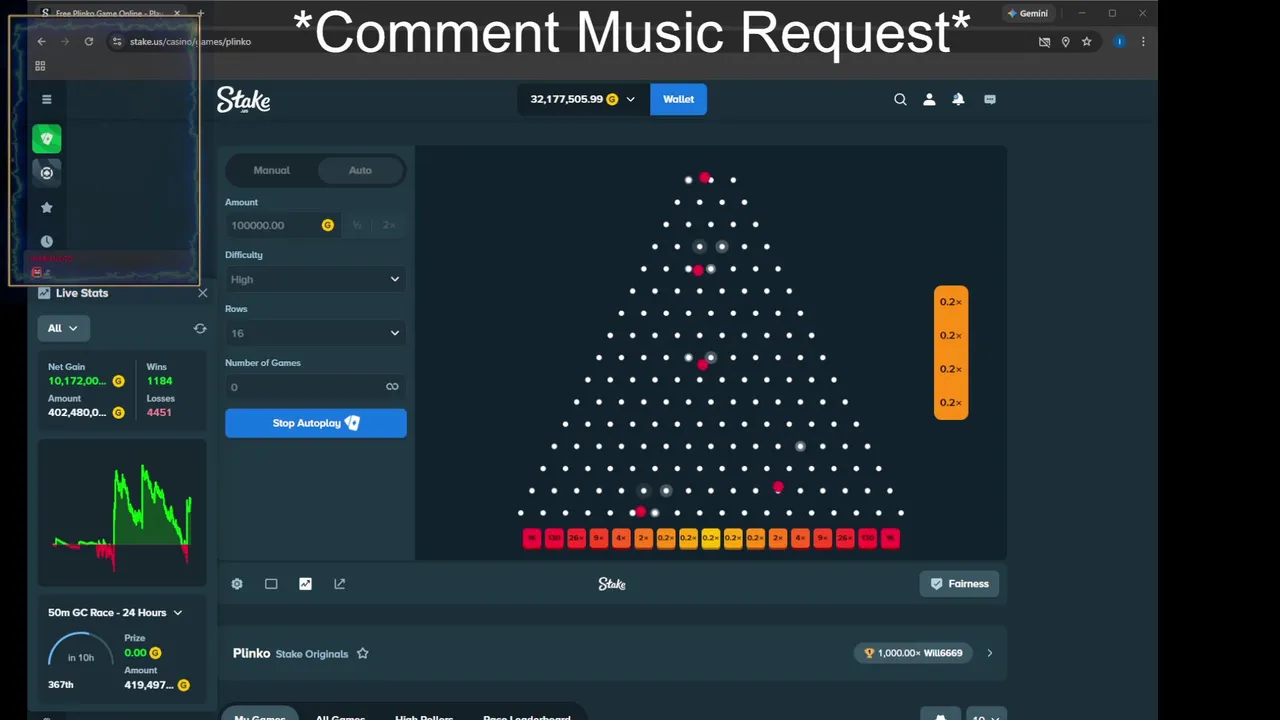Click the Net Gain value
1280x720 pixels.
point(77,381)
